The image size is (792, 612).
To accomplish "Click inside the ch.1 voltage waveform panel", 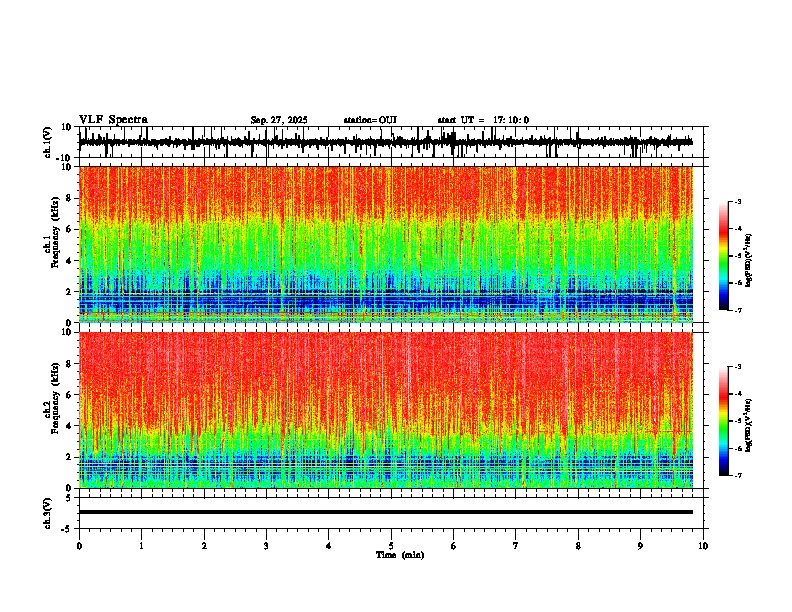I will coord(393,142).
